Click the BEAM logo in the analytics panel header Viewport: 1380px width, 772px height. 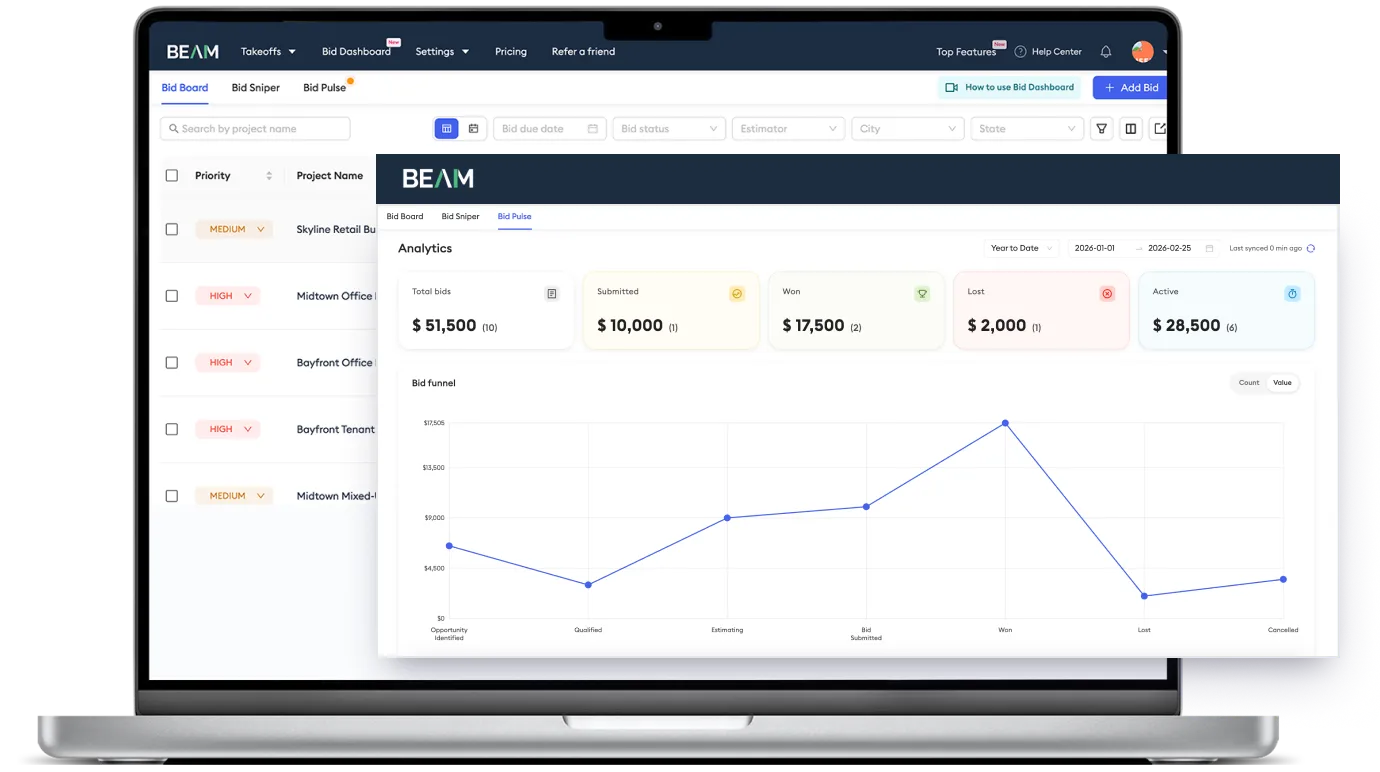pos(438,179)
